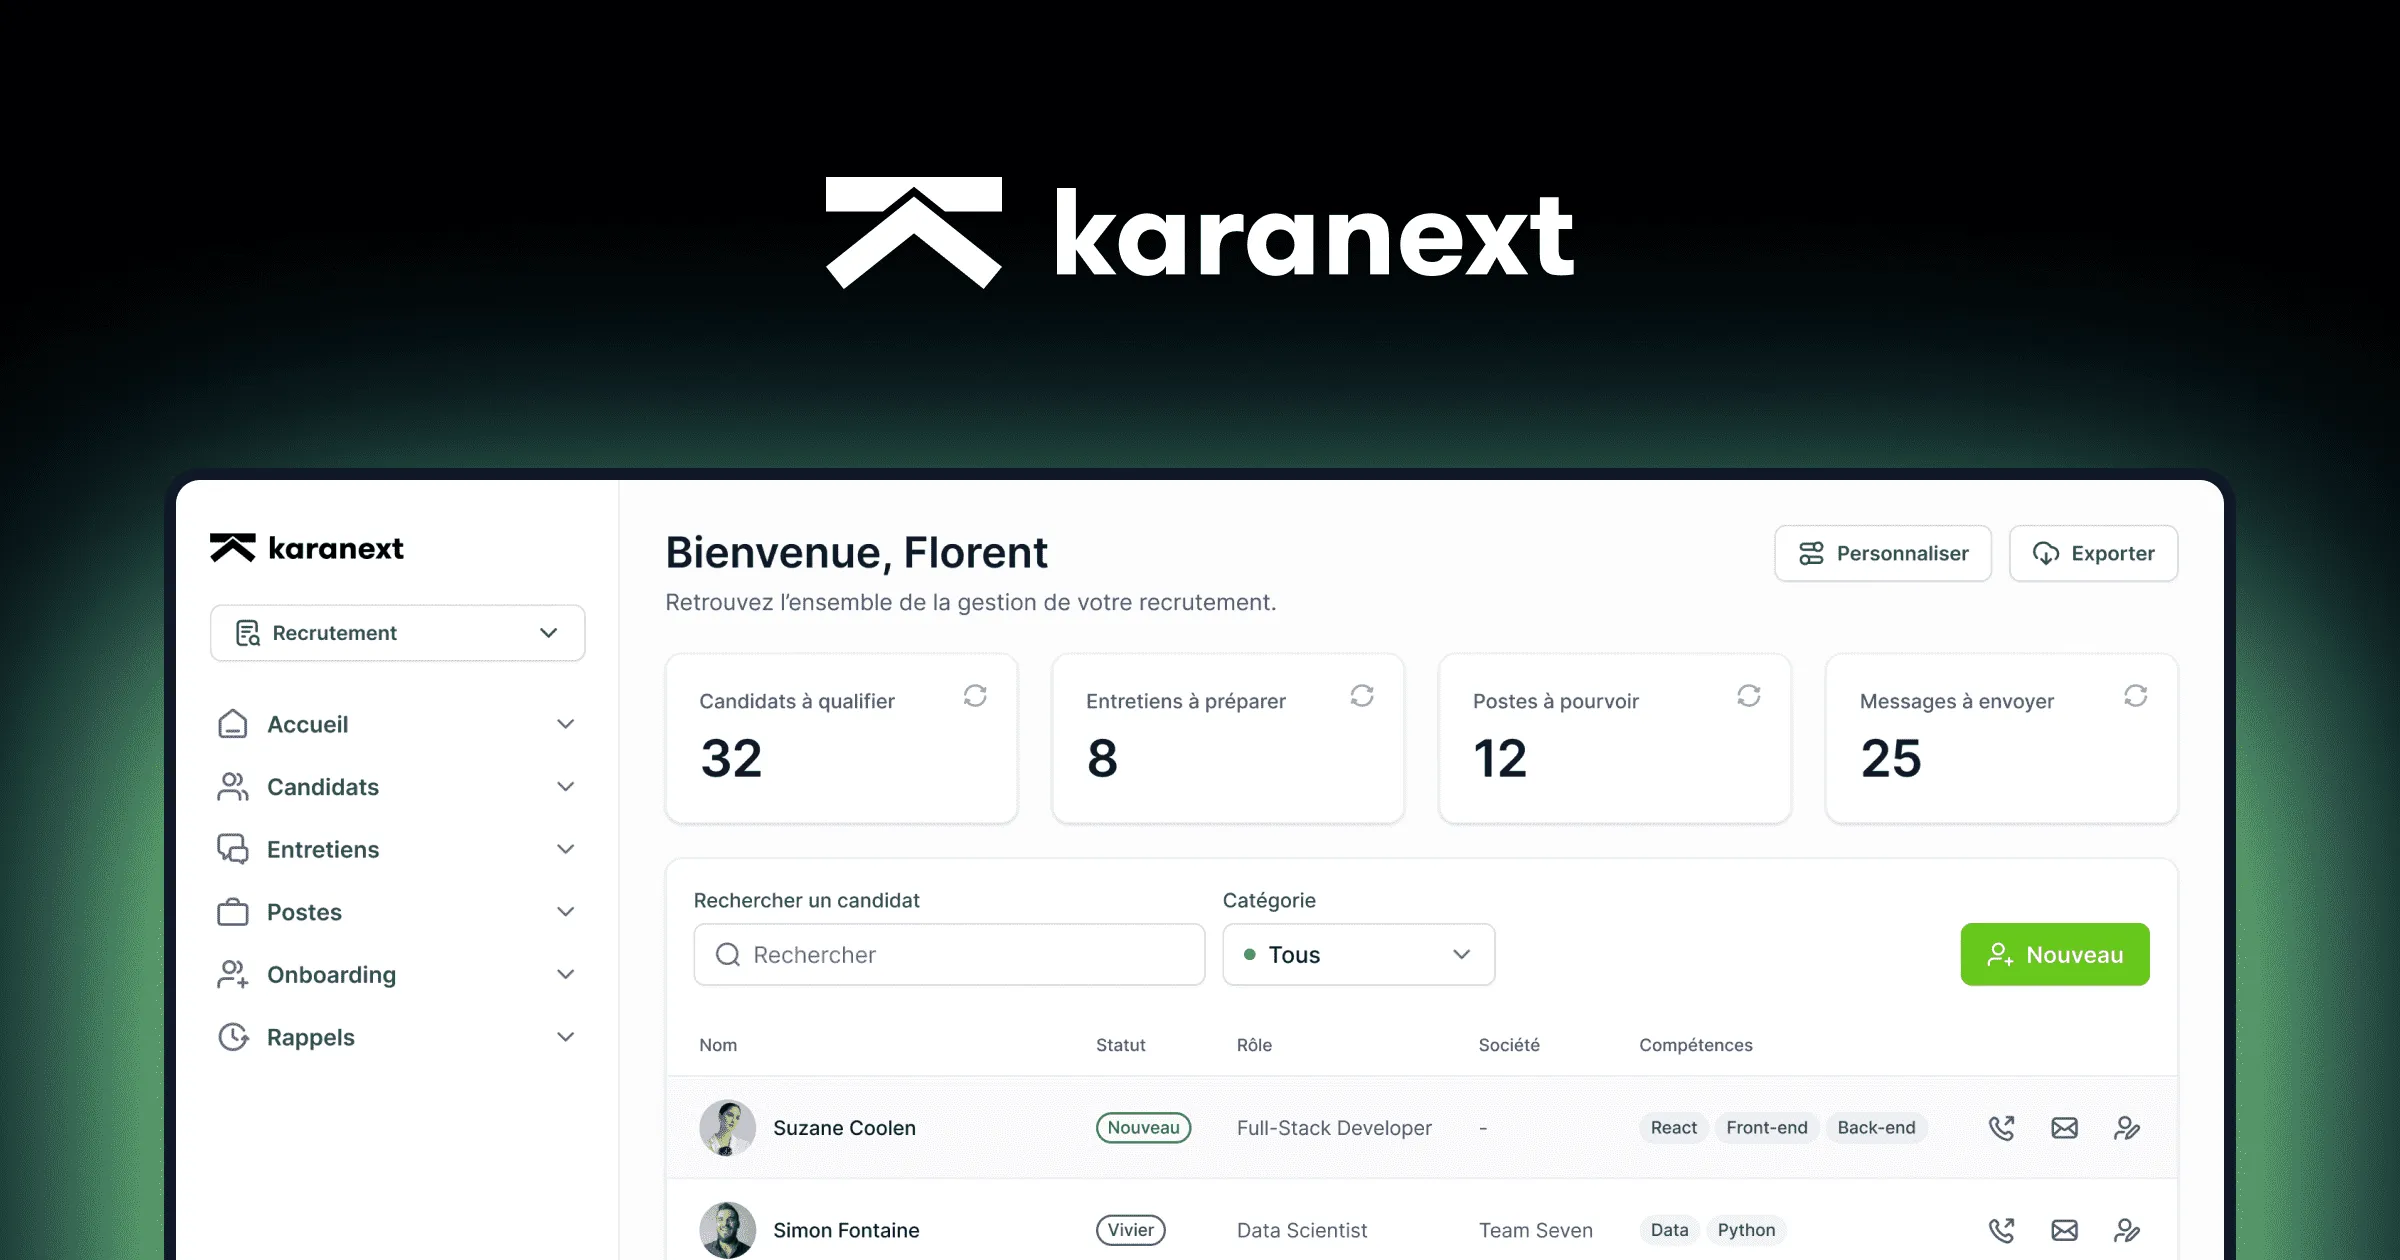
Task: Click the Vivier status badge for Simon
Action: (1130, 1230)
